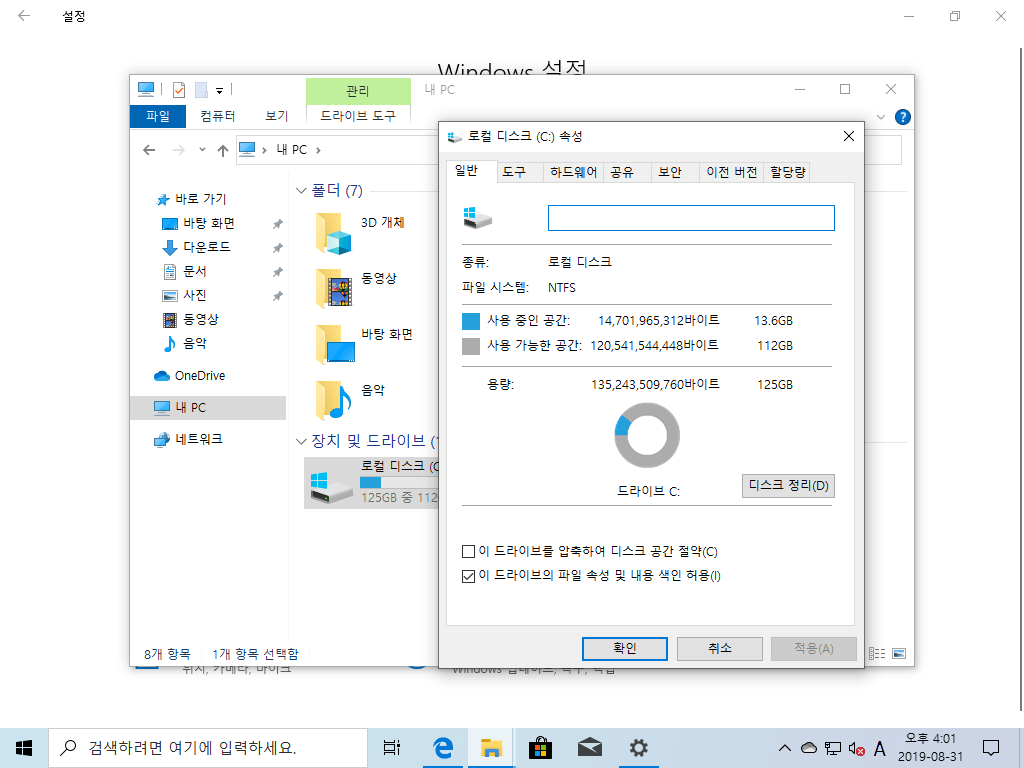Go up one folder level in Explorer
Viewport: 1024px width, 768px height.
tap(223, 150)
